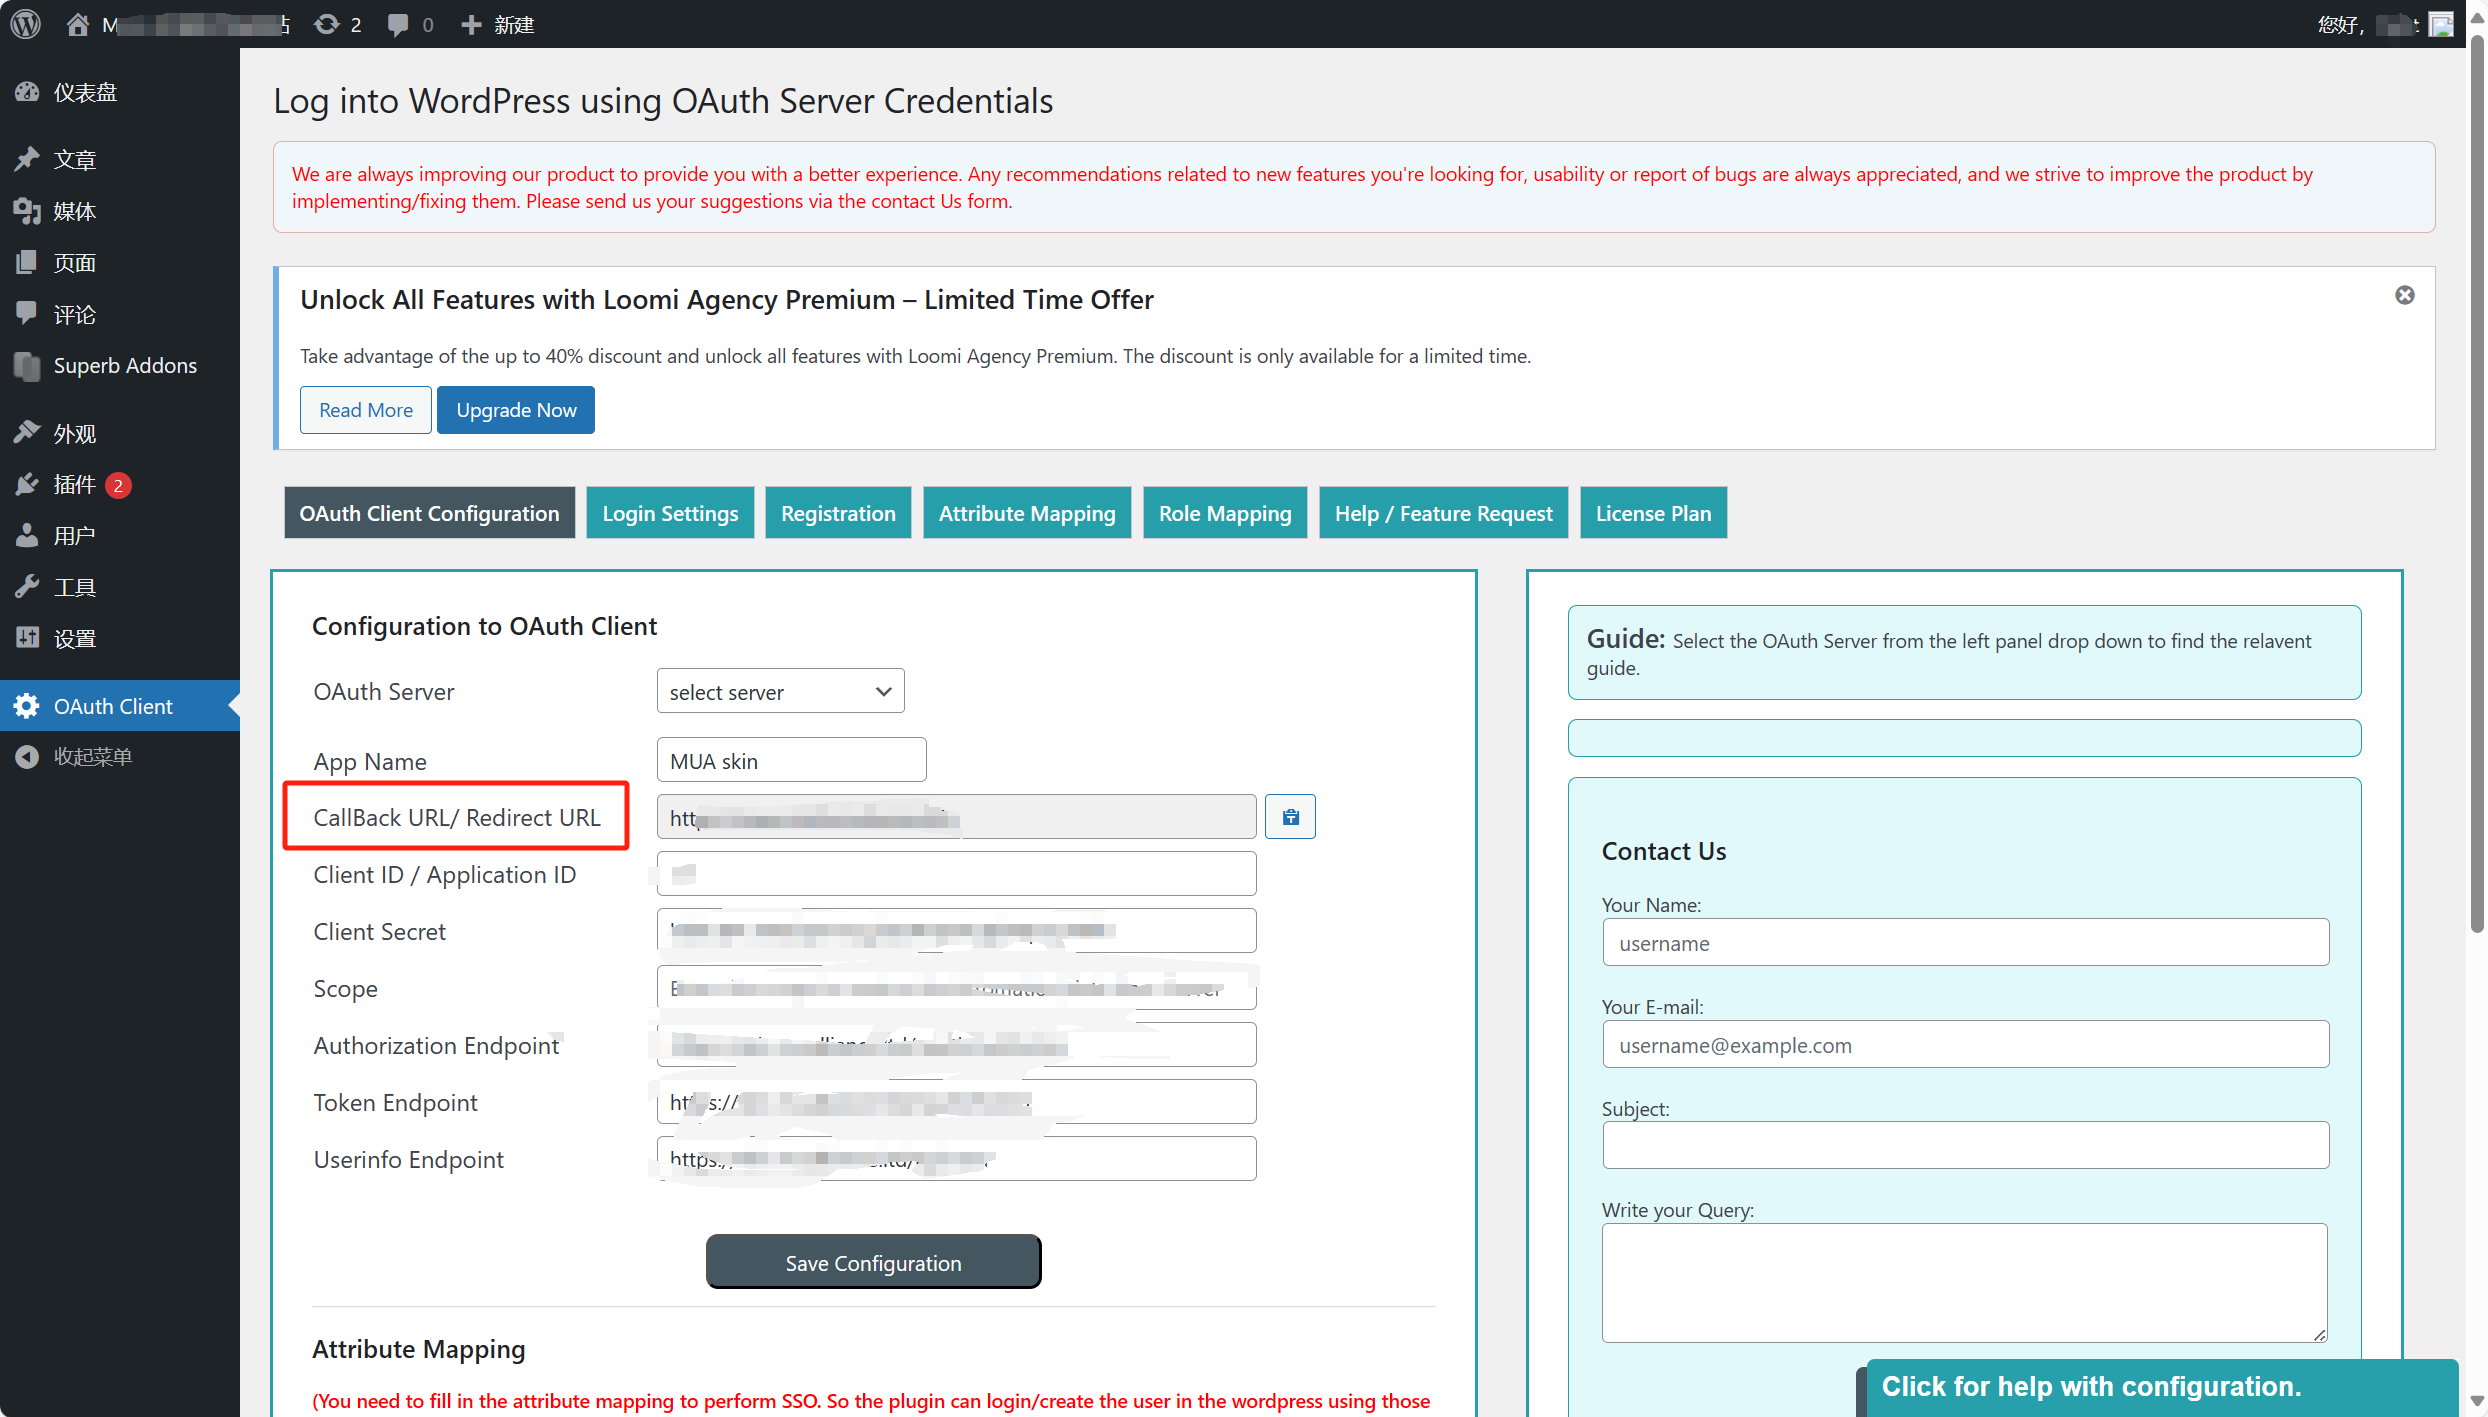Open the updates icon showing 2
Viewport: 2488px width, 1417px height.
337,24
